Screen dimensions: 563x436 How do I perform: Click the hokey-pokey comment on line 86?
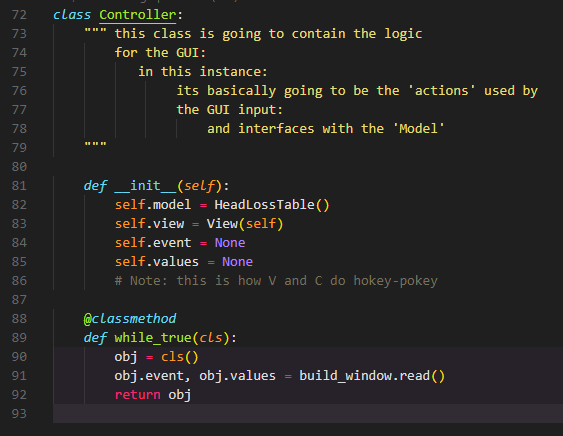[276, 281]
